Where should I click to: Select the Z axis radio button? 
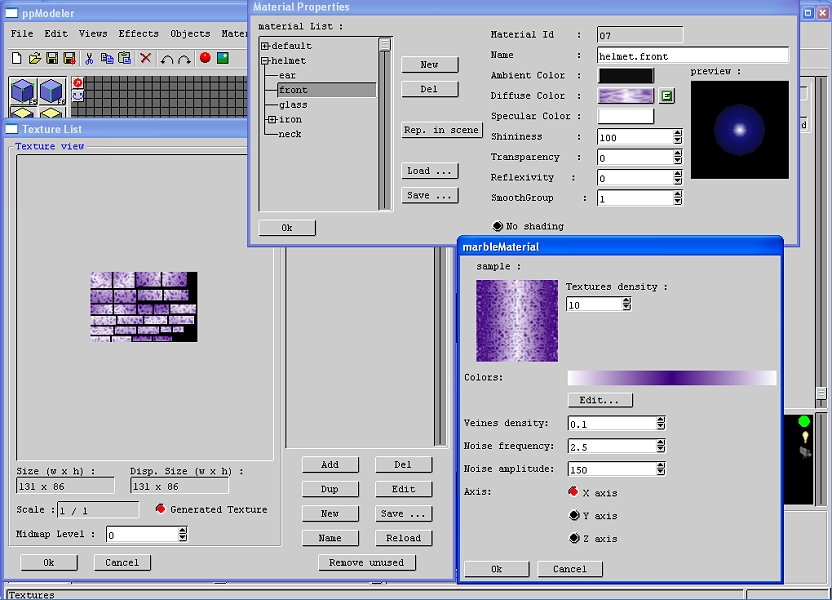click(x=574, y=538)
